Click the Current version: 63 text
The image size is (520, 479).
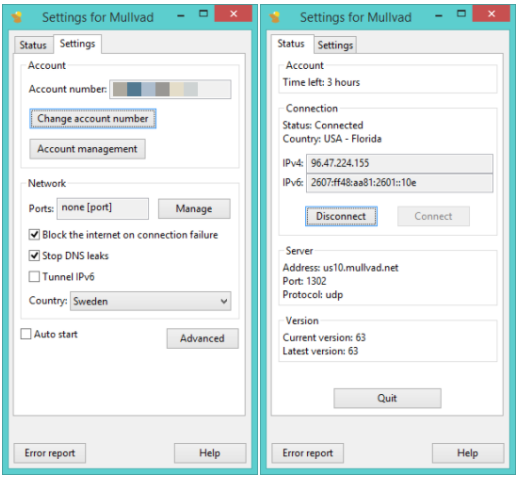coord(324,338)
